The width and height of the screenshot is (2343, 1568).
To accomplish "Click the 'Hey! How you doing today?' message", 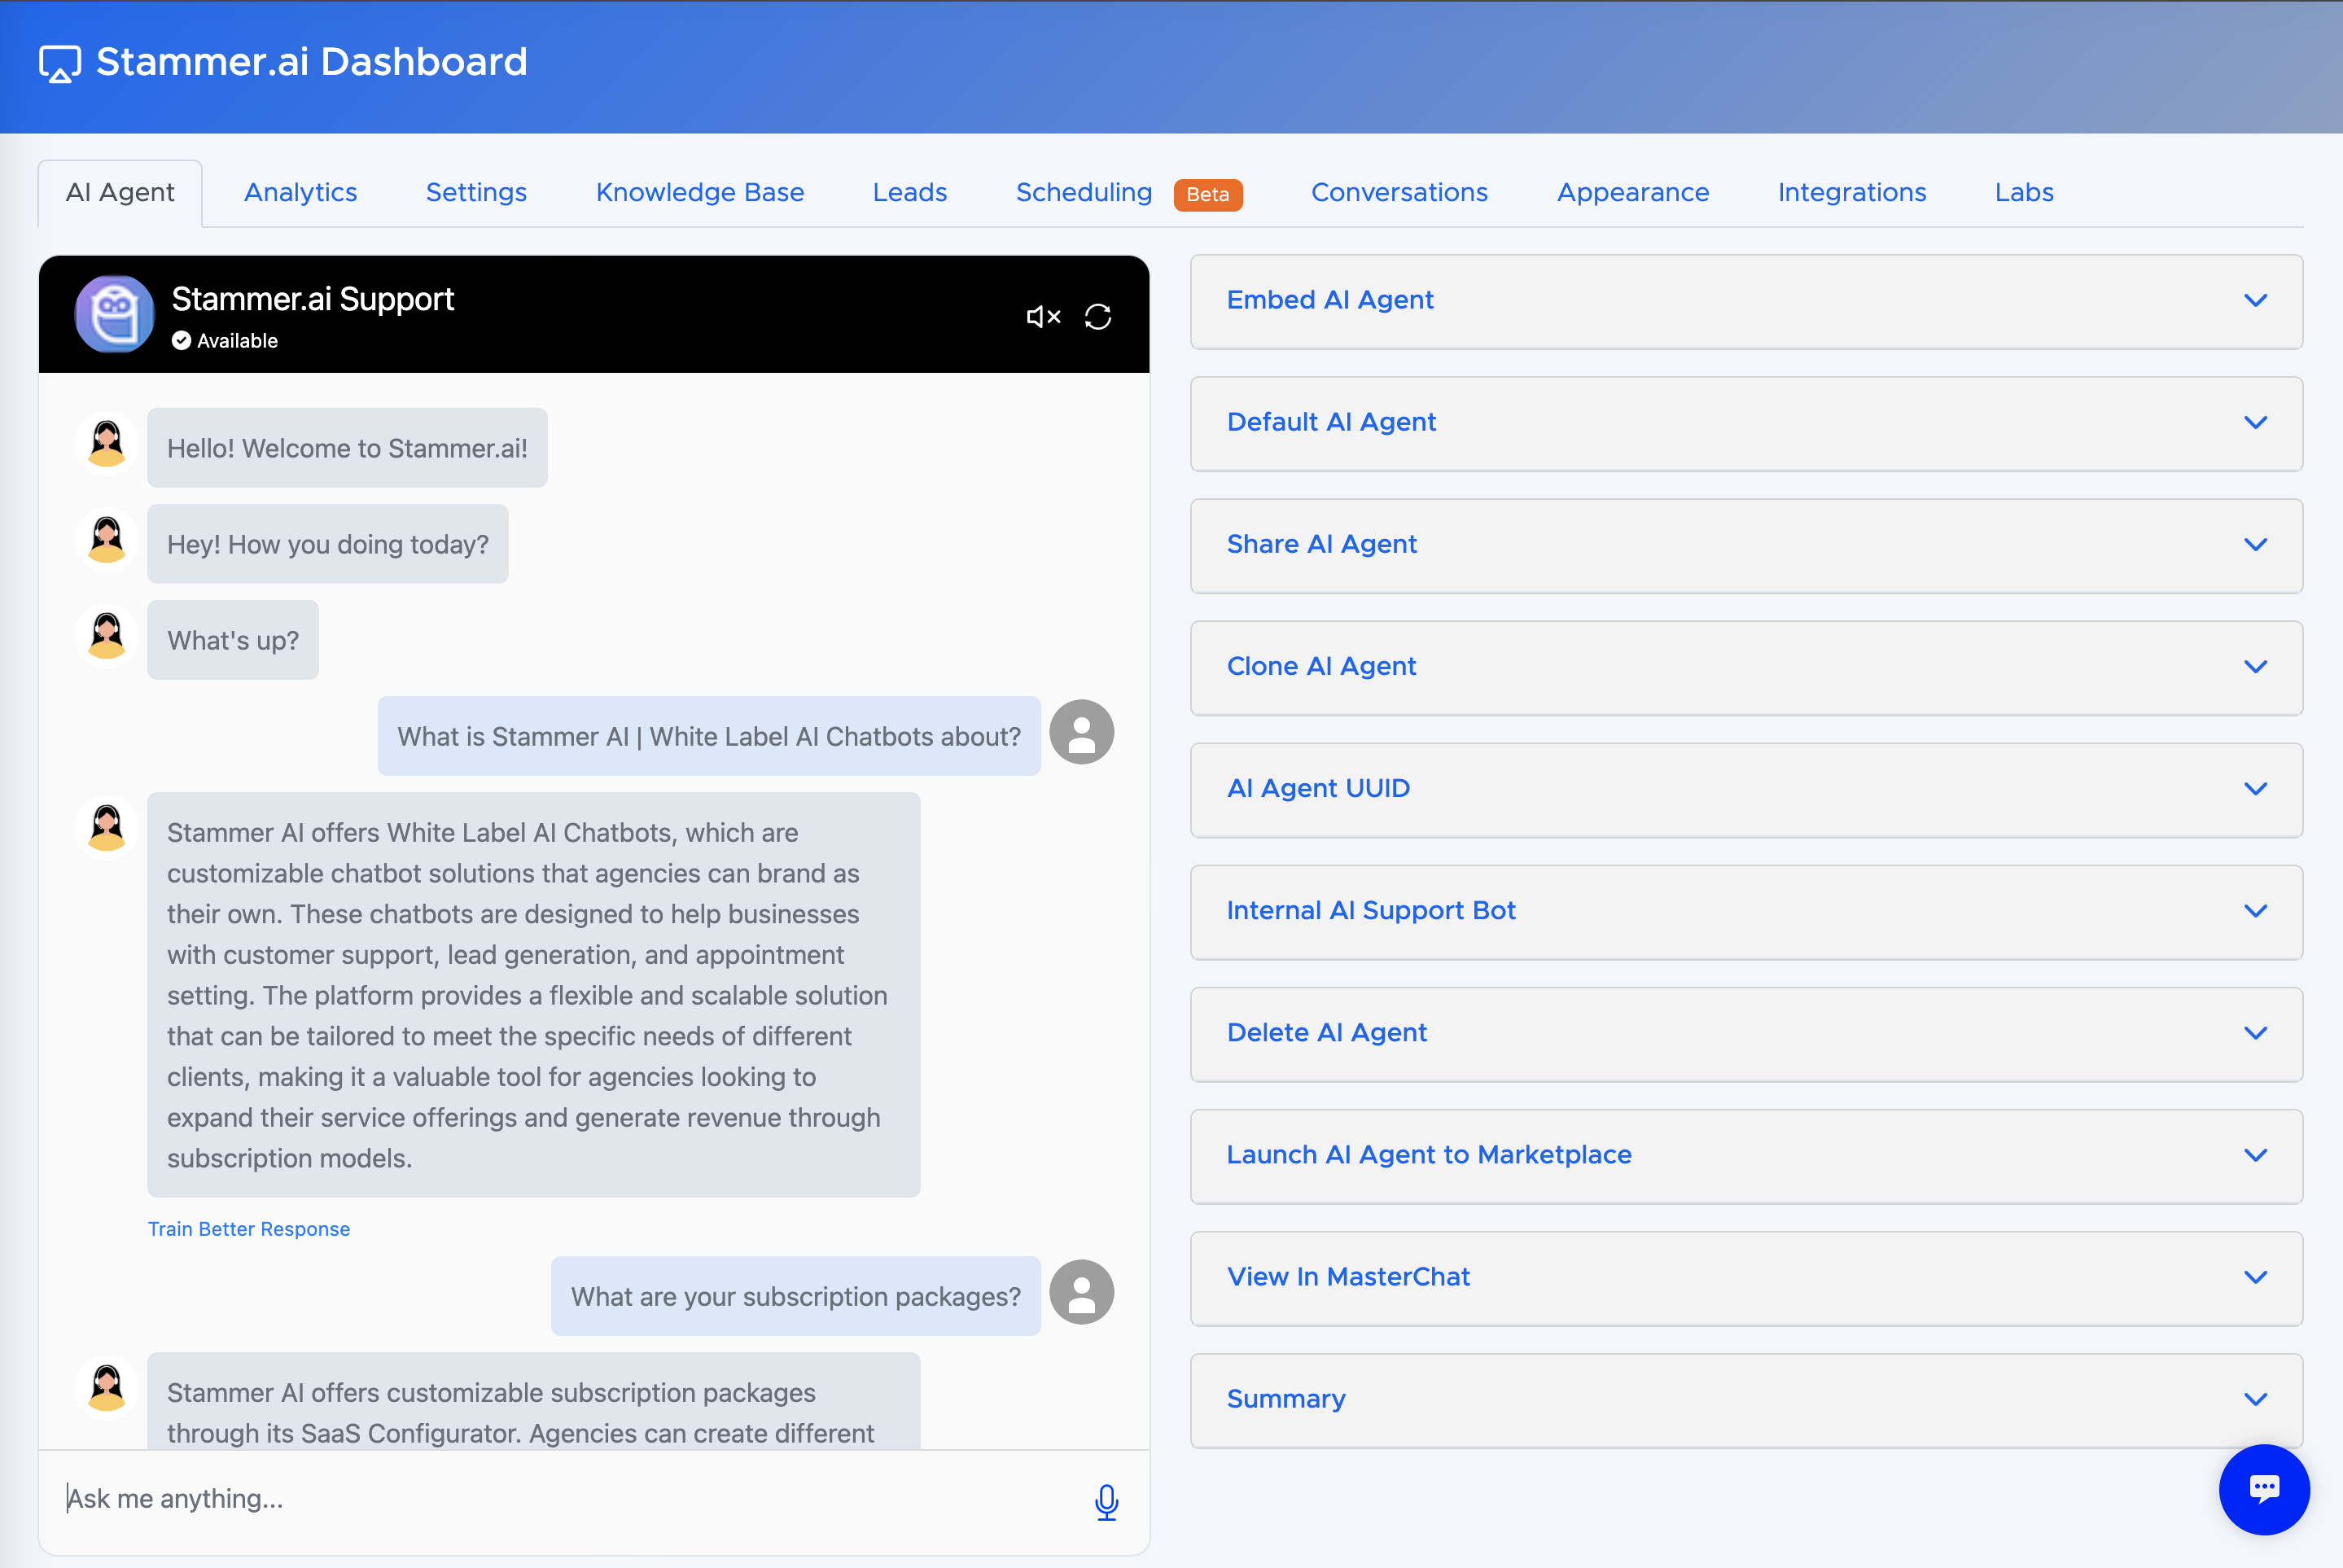I will pos(328,544).
